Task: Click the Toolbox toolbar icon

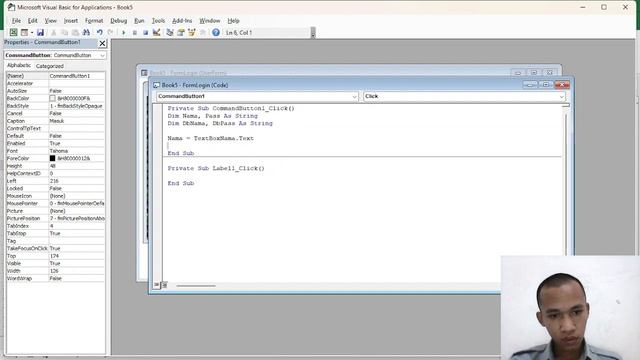Action: pyautogui.click(x=202, y=32)
